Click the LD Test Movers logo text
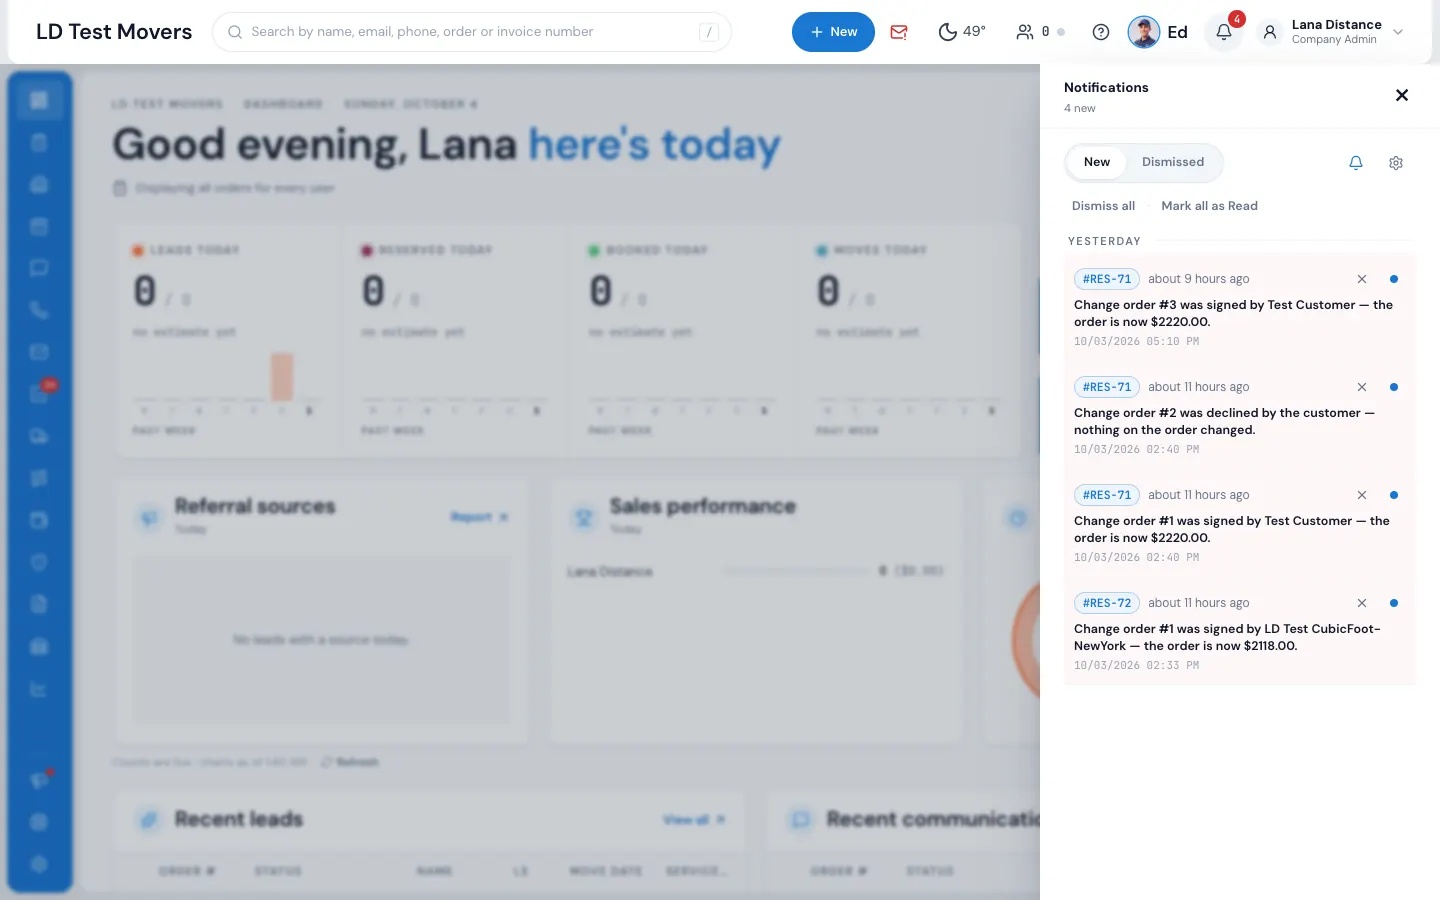This screenshot has height=900, width=1440. coord(114,32)
